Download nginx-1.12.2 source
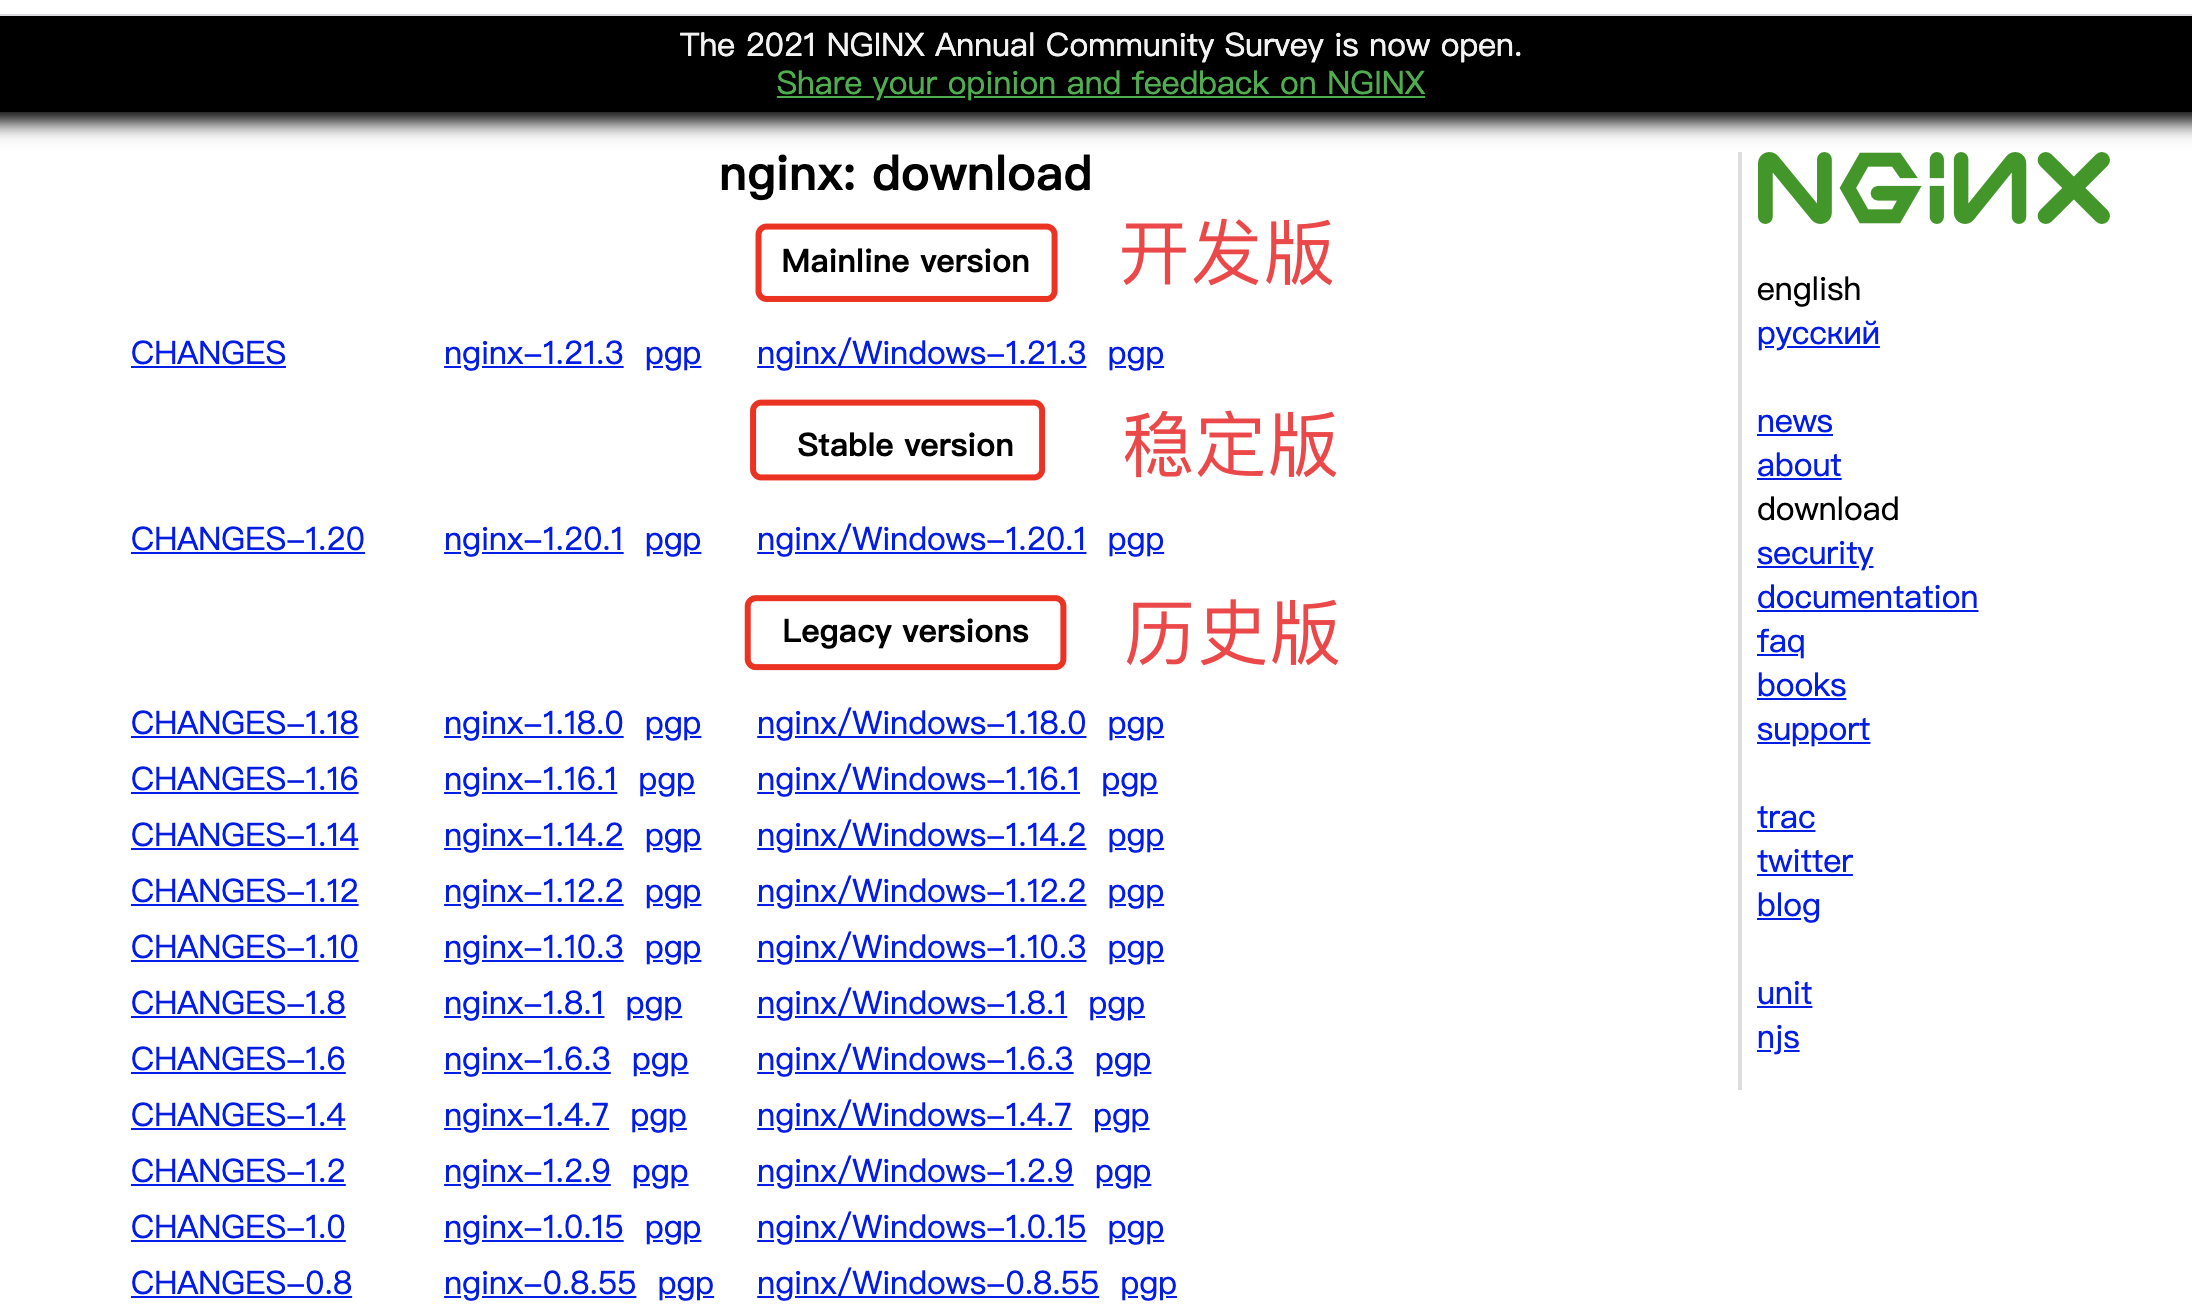The width and height of the screenshot is (2192, 1308). pos(533,891)
